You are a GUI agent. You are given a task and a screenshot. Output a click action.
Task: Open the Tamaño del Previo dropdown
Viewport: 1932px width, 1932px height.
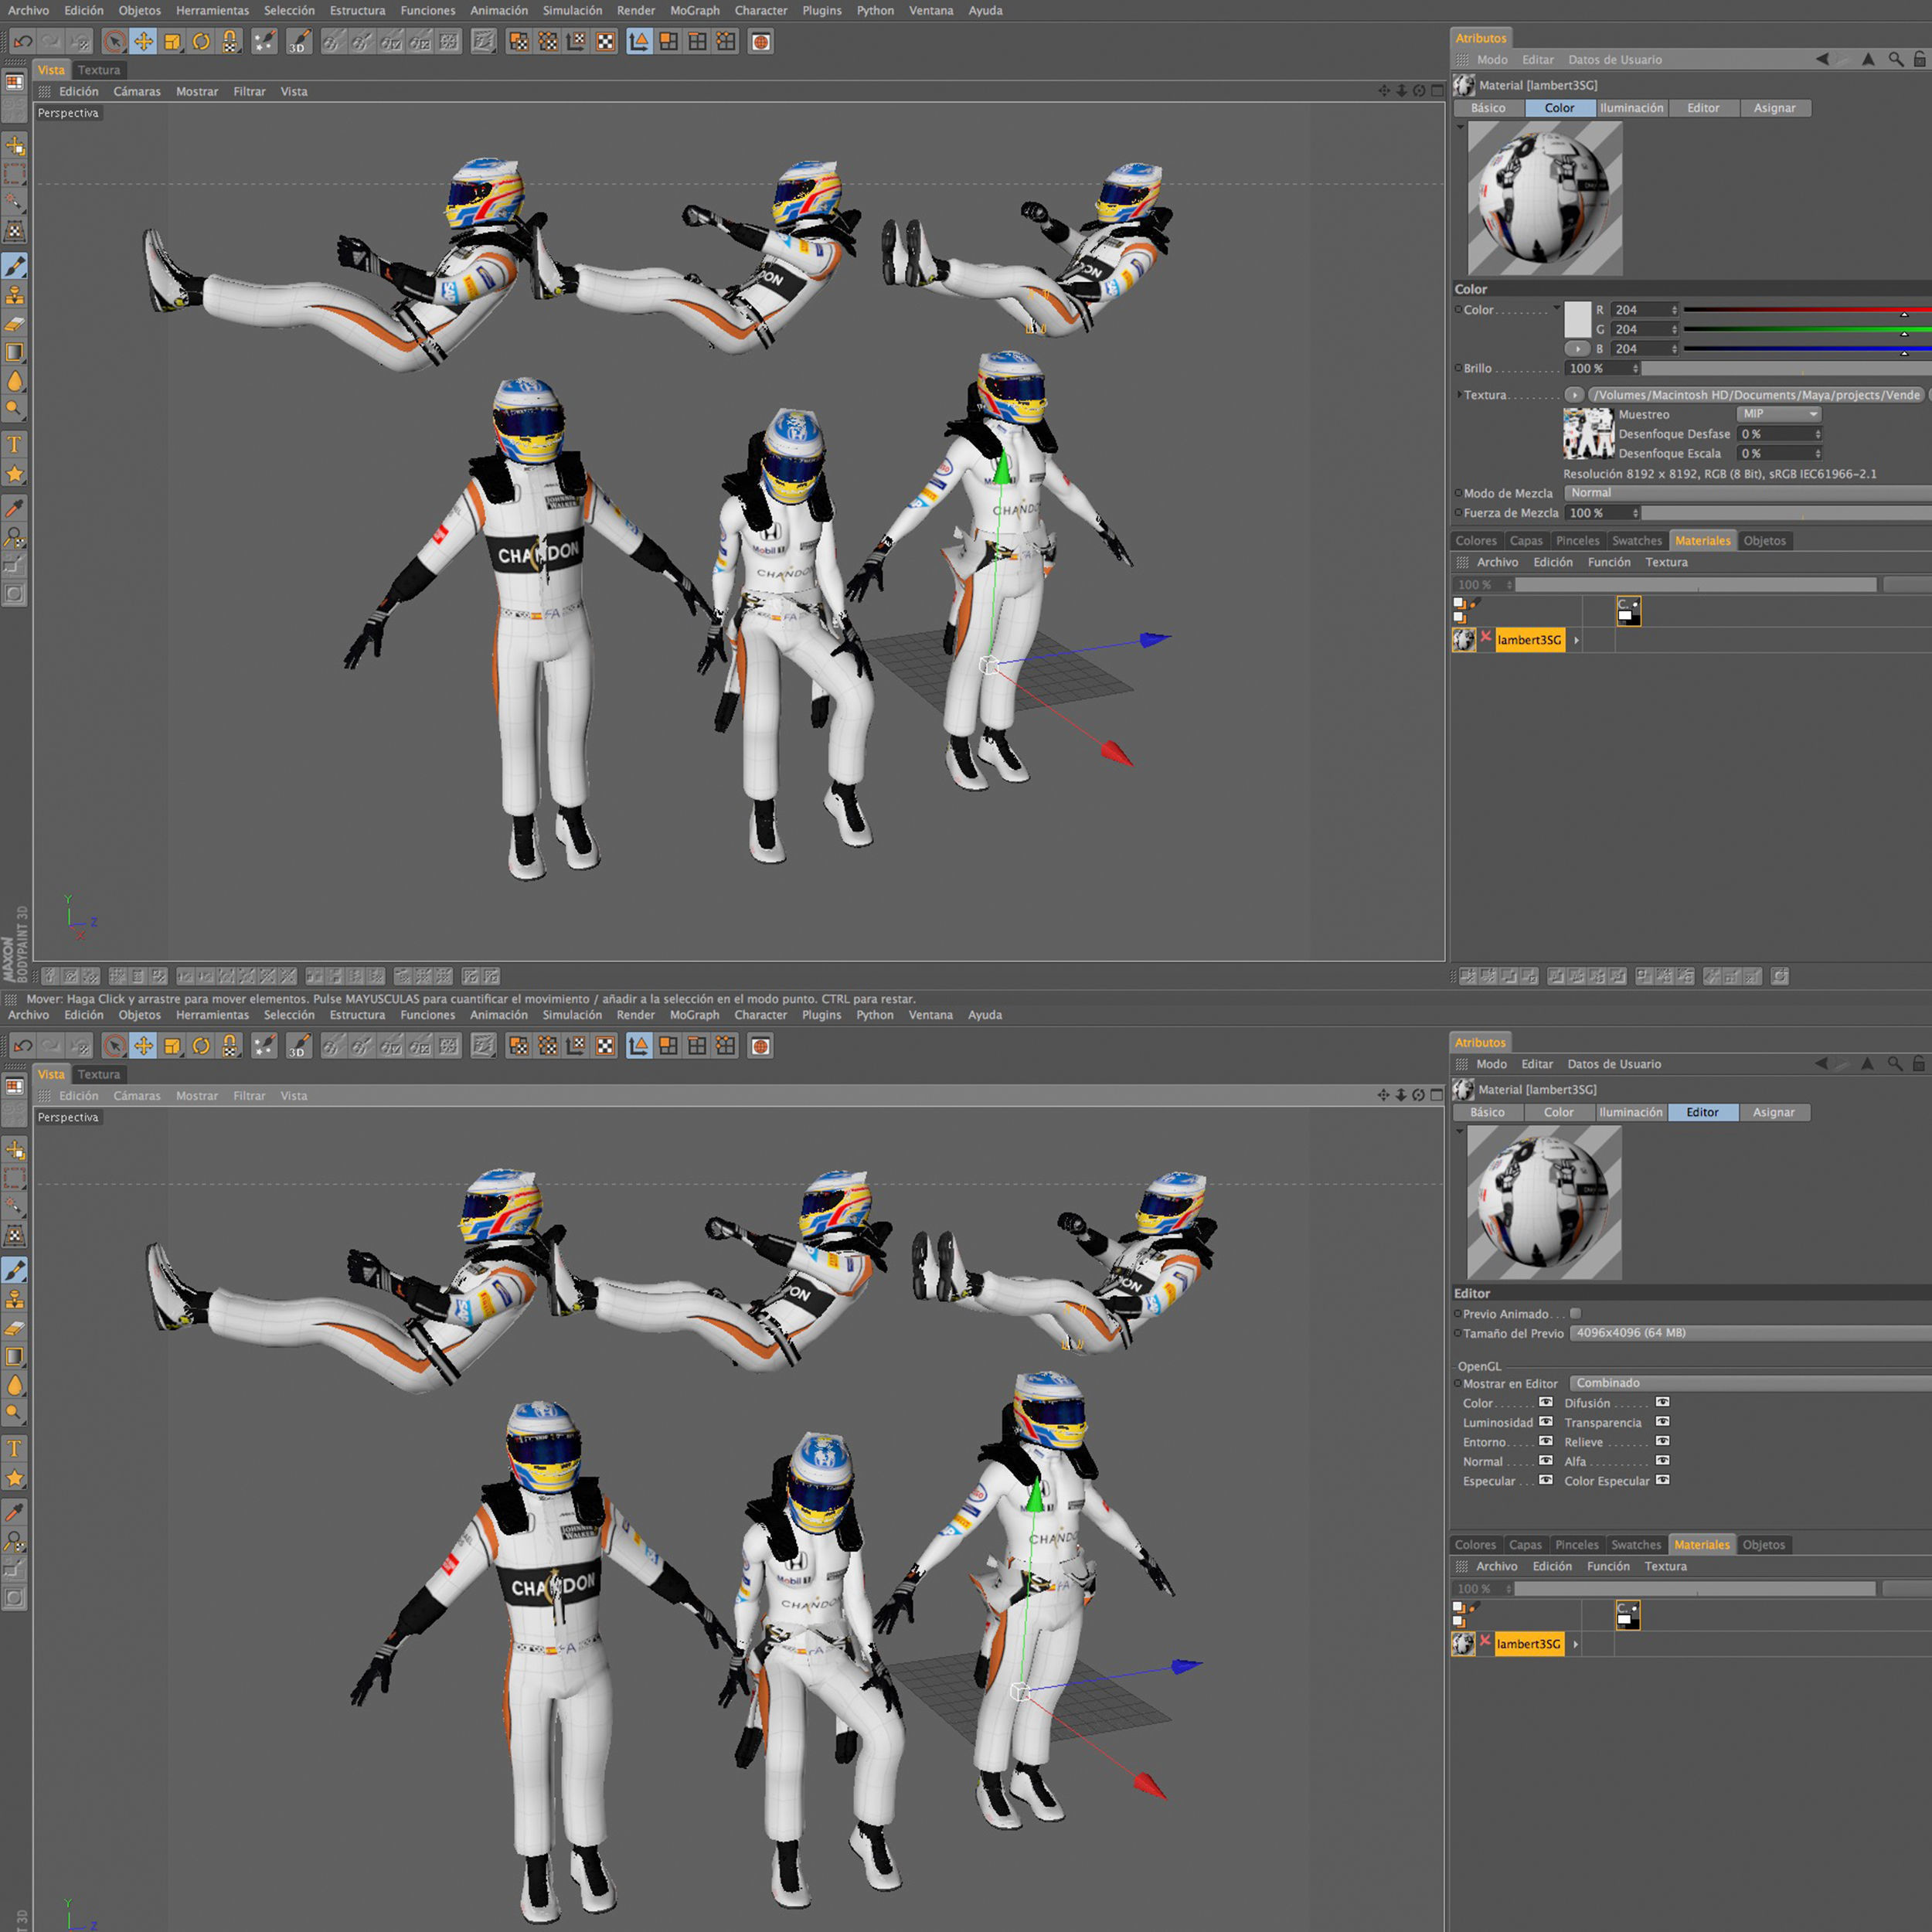tap(1748, 1333)
